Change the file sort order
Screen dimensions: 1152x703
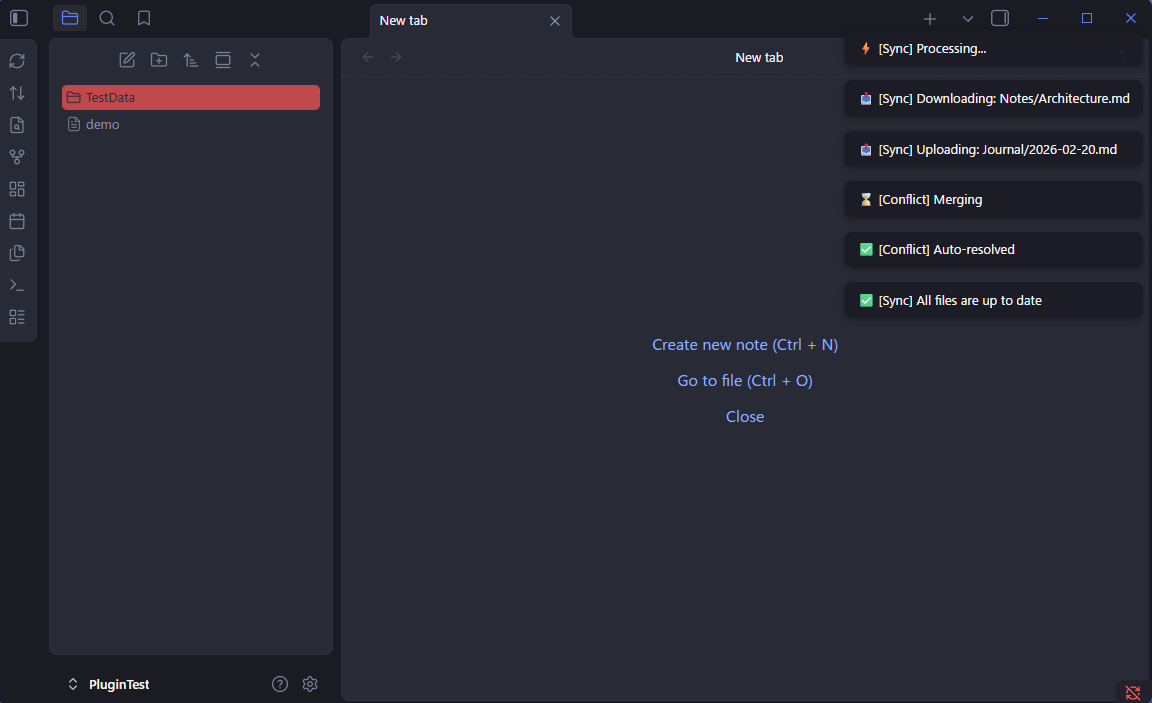[190, 60]
